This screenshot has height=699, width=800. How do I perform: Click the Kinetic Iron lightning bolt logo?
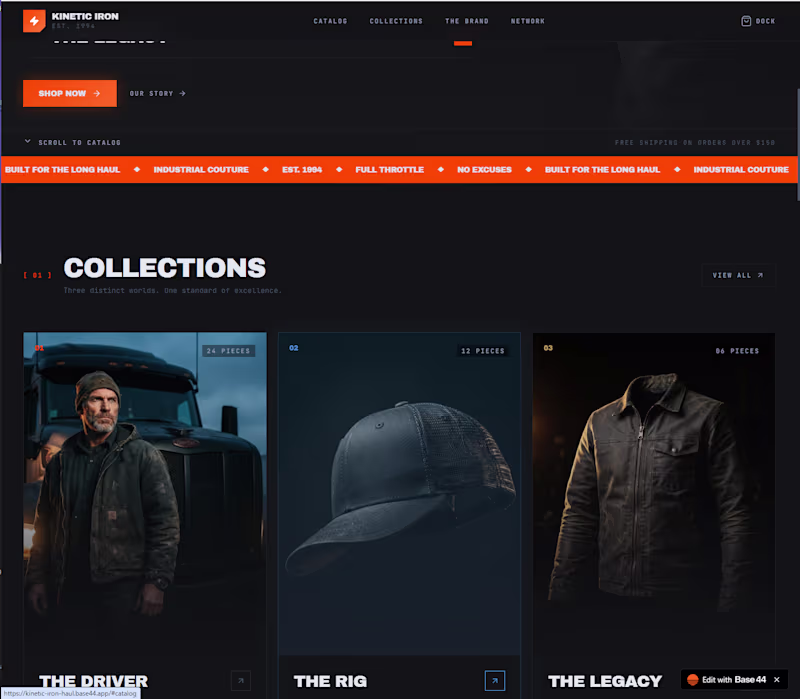click(x=34, y=21)
